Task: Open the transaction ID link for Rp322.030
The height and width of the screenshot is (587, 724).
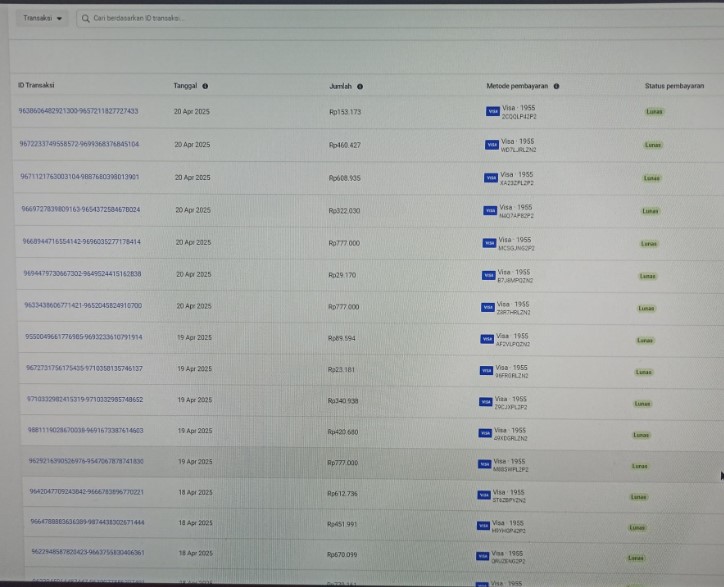Action: pyautogui.click(x=81, y=210)
